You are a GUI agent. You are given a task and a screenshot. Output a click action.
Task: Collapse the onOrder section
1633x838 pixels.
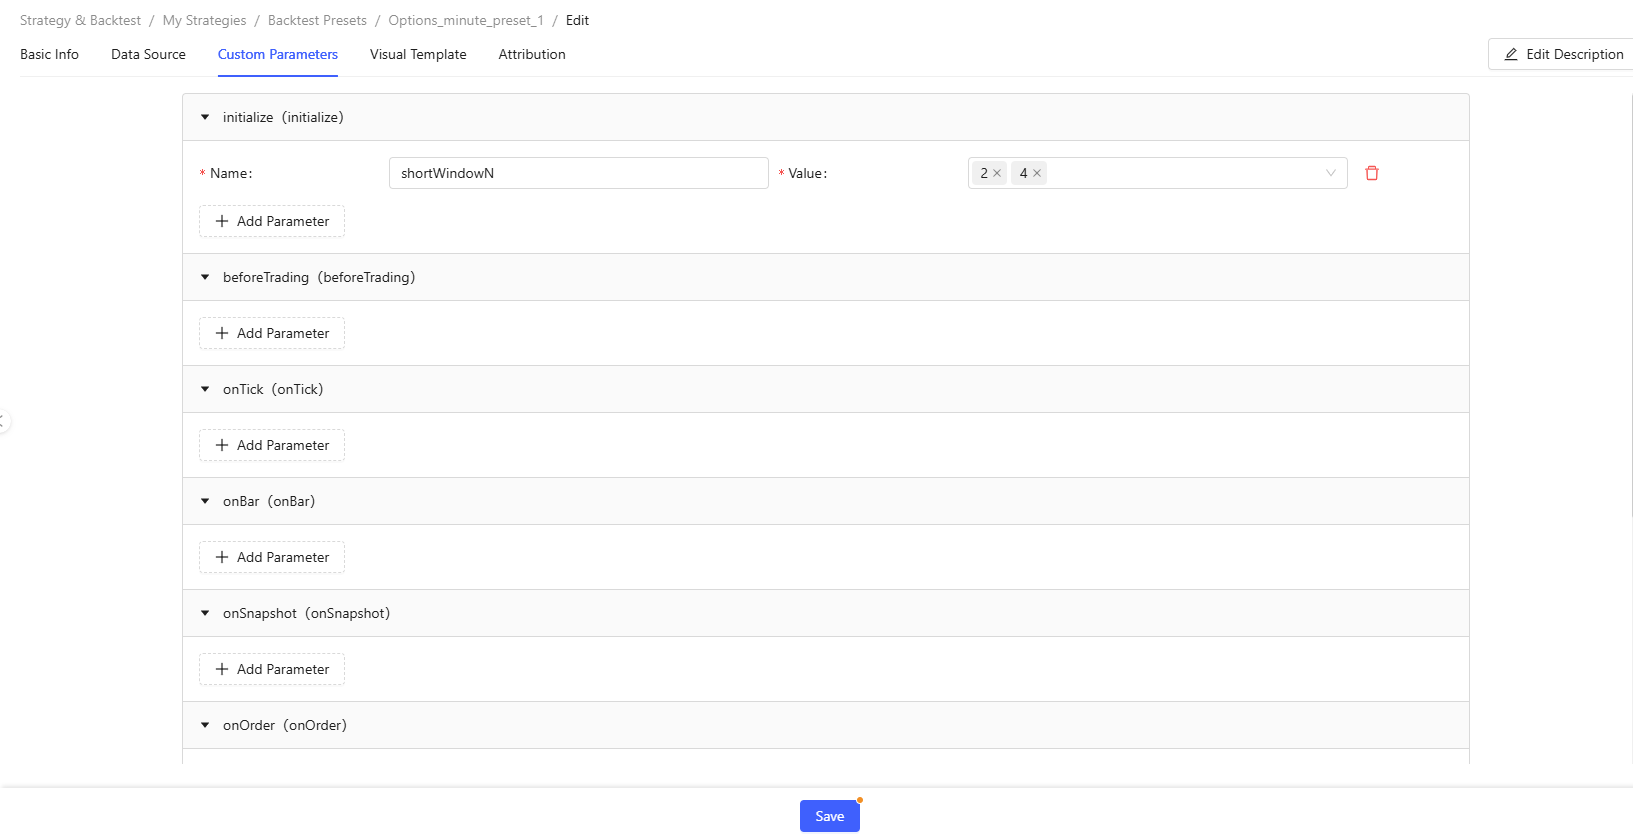pos(205,726)
